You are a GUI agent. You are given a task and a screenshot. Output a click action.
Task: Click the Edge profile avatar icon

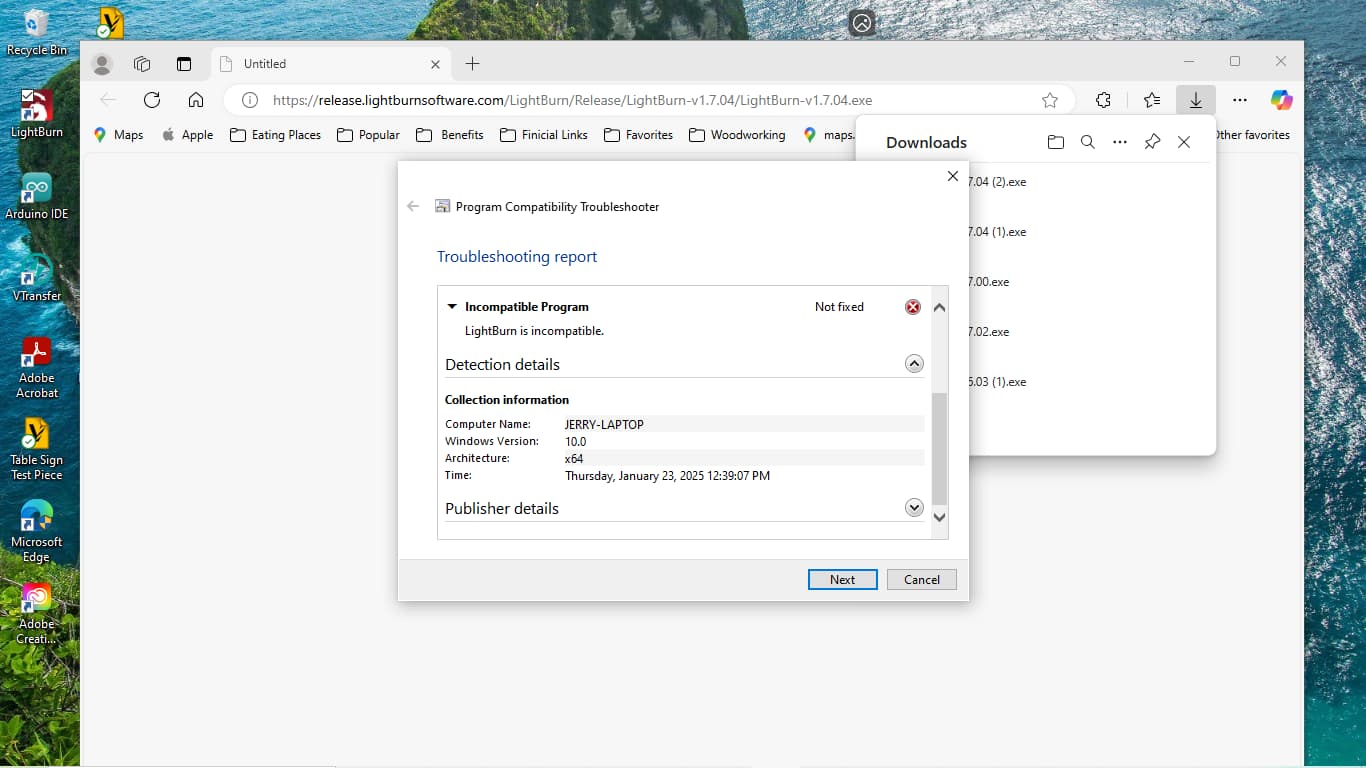(102, 64)
